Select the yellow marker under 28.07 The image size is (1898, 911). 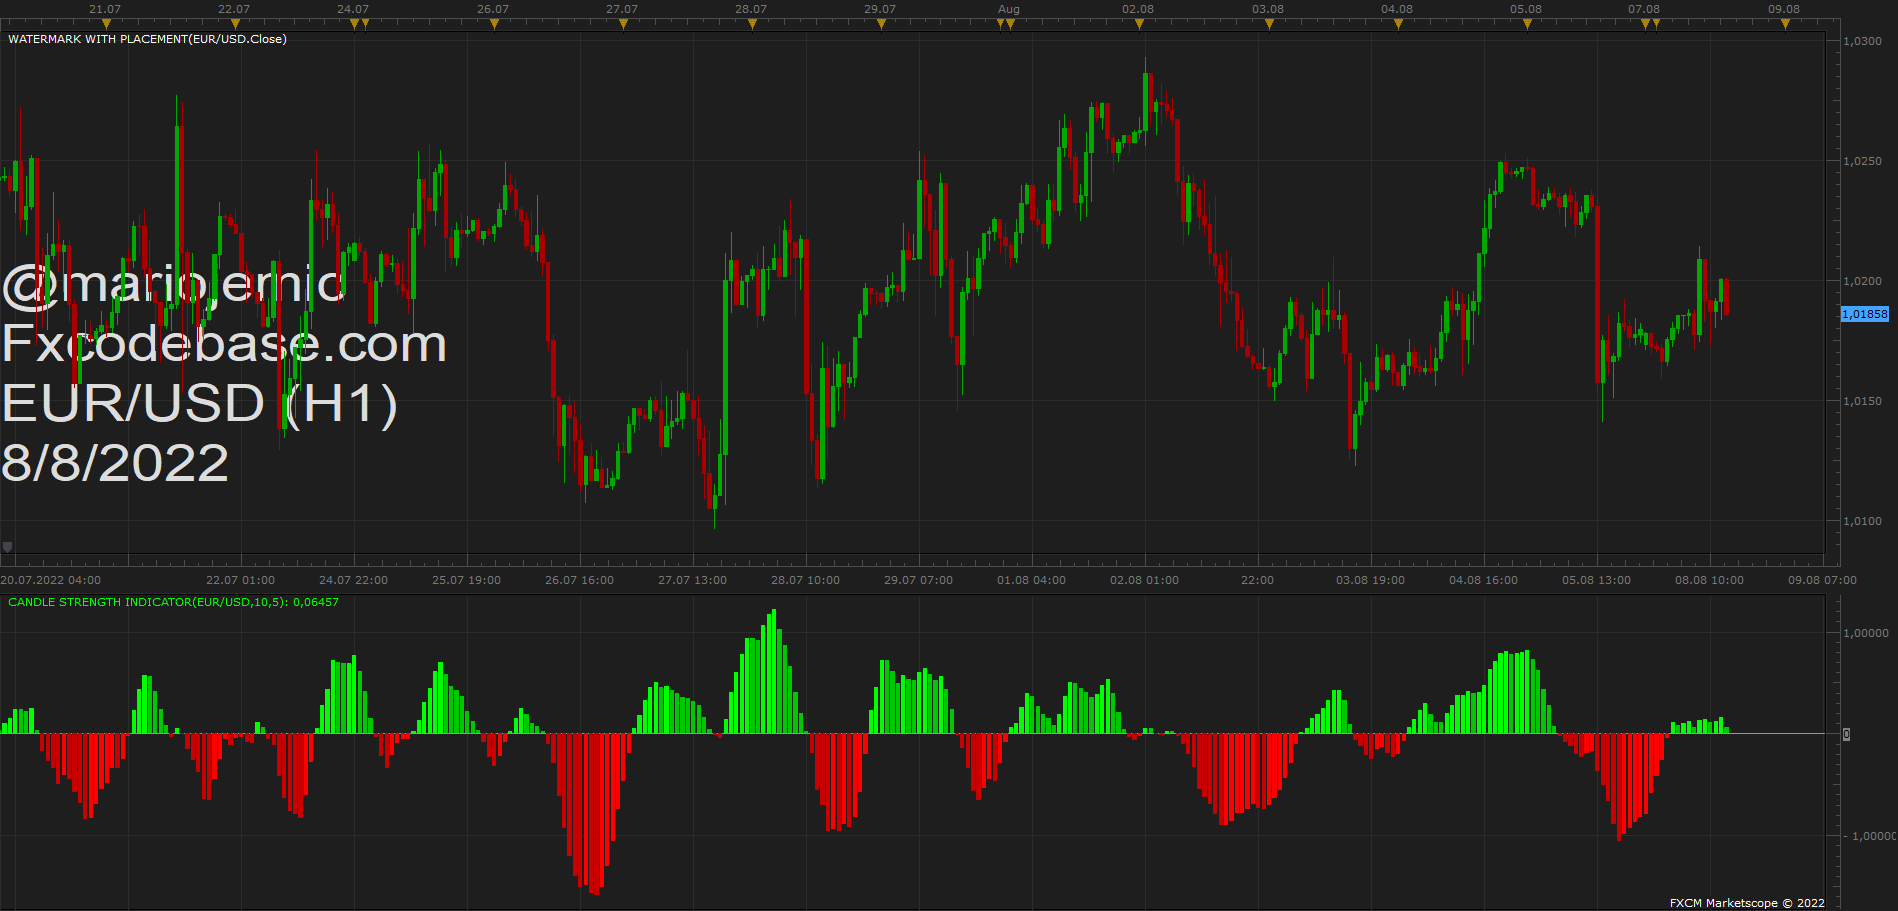click(752, 24)
